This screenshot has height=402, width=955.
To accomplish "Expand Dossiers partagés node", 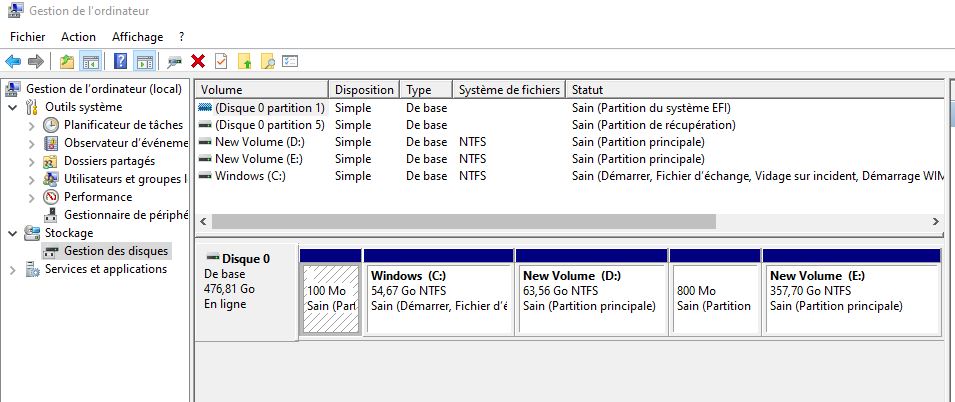I will click(x=32, y=161).
